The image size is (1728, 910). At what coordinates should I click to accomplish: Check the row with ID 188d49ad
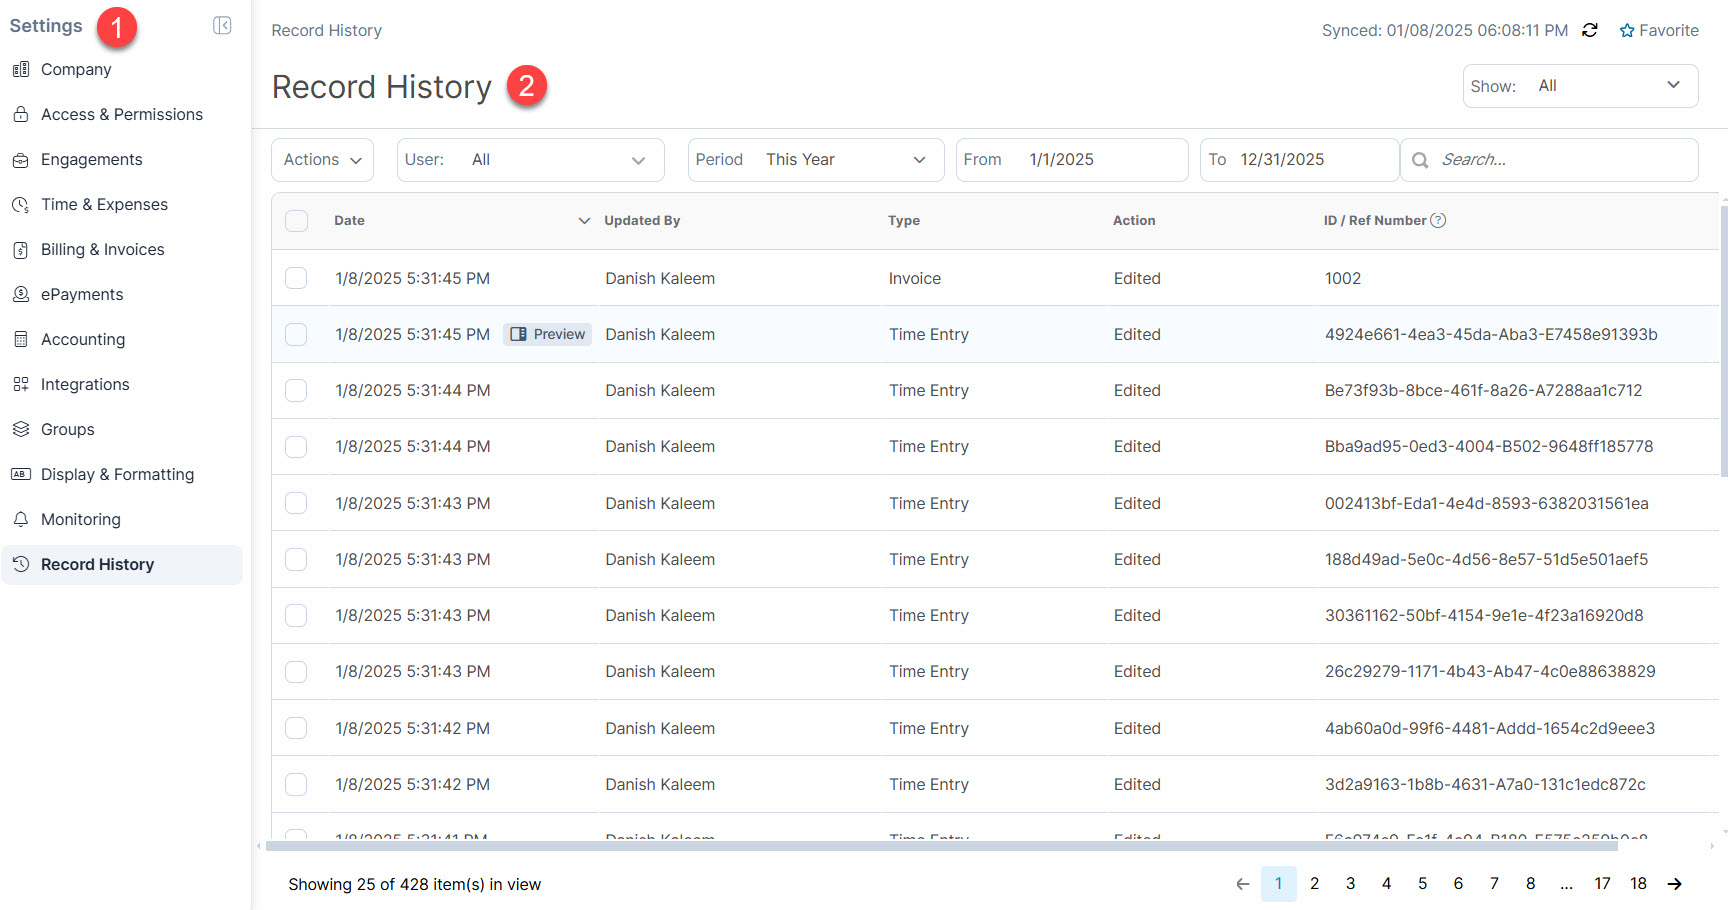point(296,559)
